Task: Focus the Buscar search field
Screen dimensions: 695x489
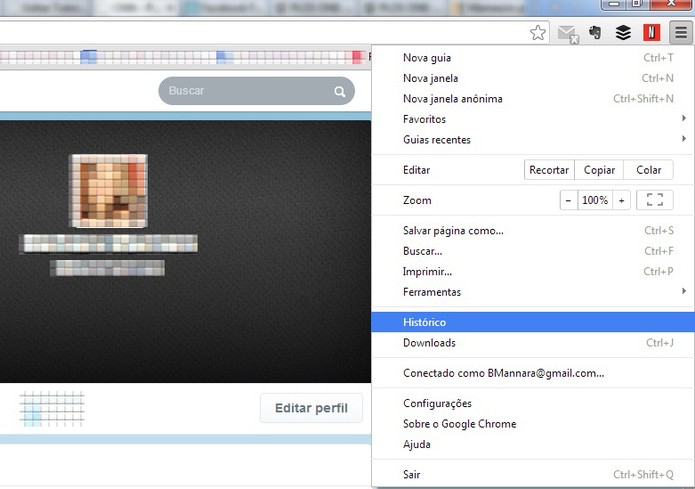Action: click(x=256, y=91)
